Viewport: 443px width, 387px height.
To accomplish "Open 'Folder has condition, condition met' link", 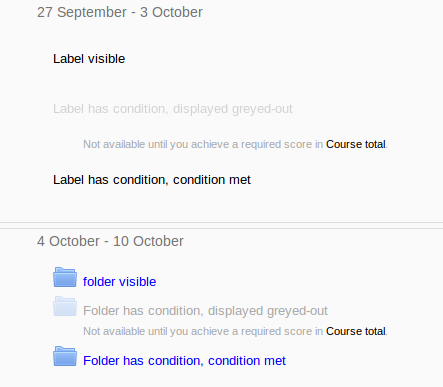I will coord(184,361).
